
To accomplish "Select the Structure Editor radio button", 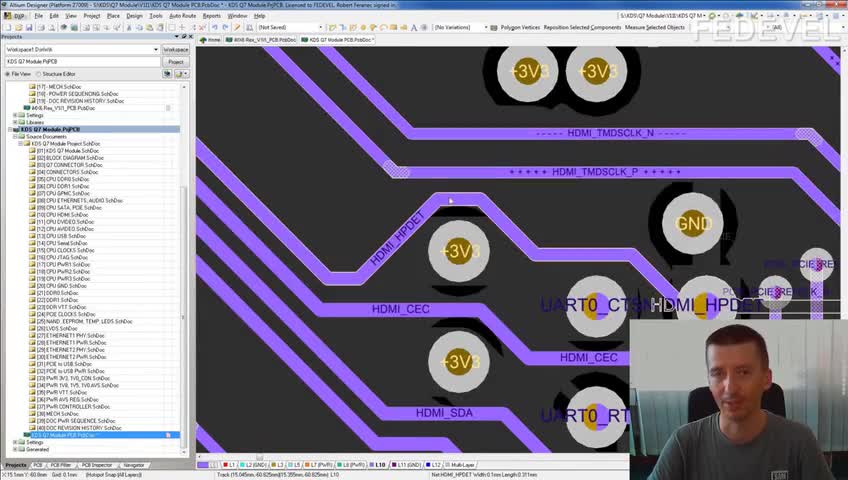I will (x=38, y=74).
